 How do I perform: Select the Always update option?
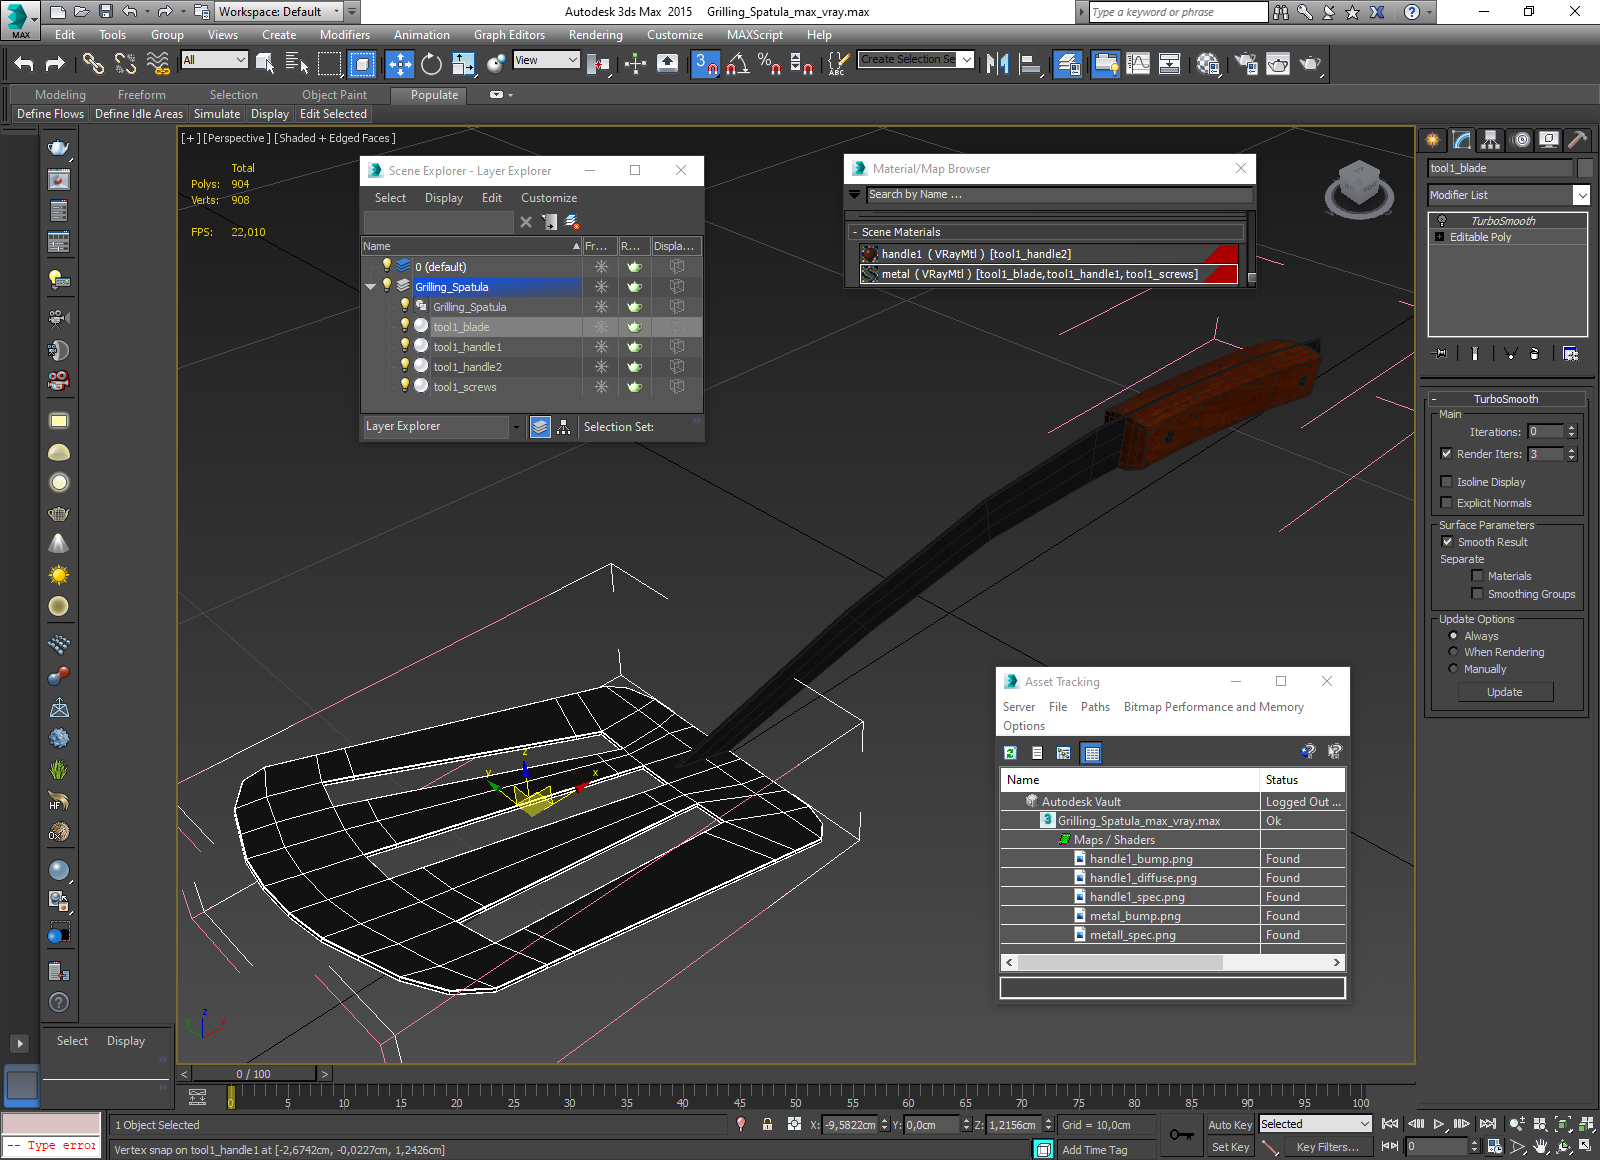point(1453,636)
